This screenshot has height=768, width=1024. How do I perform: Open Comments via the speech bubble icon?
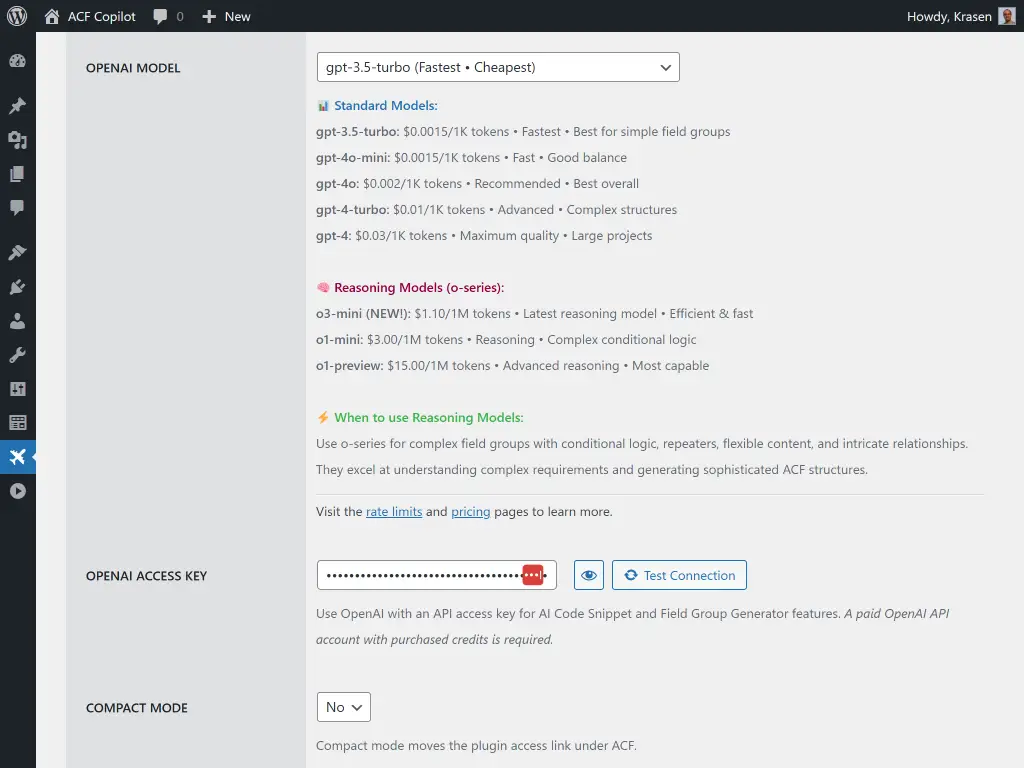pos(18,208)
